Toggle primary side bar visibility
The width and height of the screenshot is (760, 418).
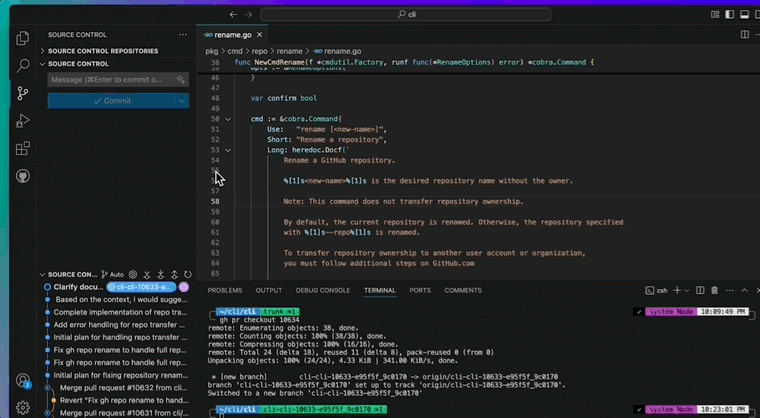729,15
